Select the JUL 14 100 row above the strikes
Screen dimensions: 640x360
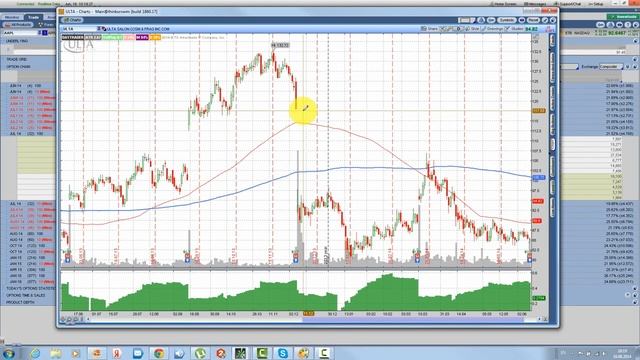click(28, 133)
